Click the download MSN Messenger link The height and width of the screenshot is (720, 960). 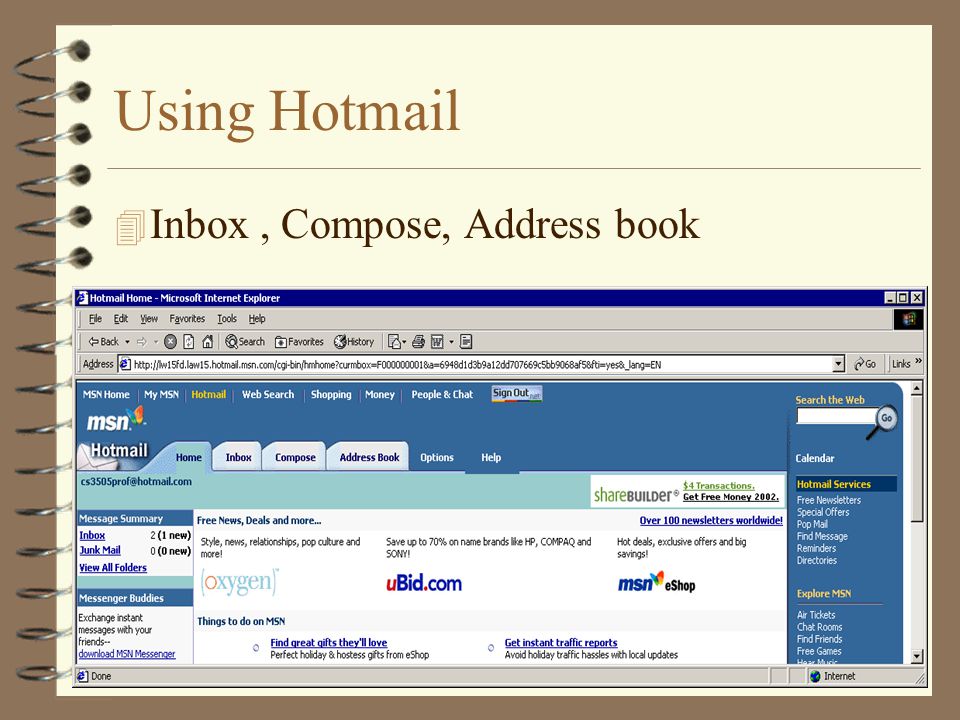127,654
